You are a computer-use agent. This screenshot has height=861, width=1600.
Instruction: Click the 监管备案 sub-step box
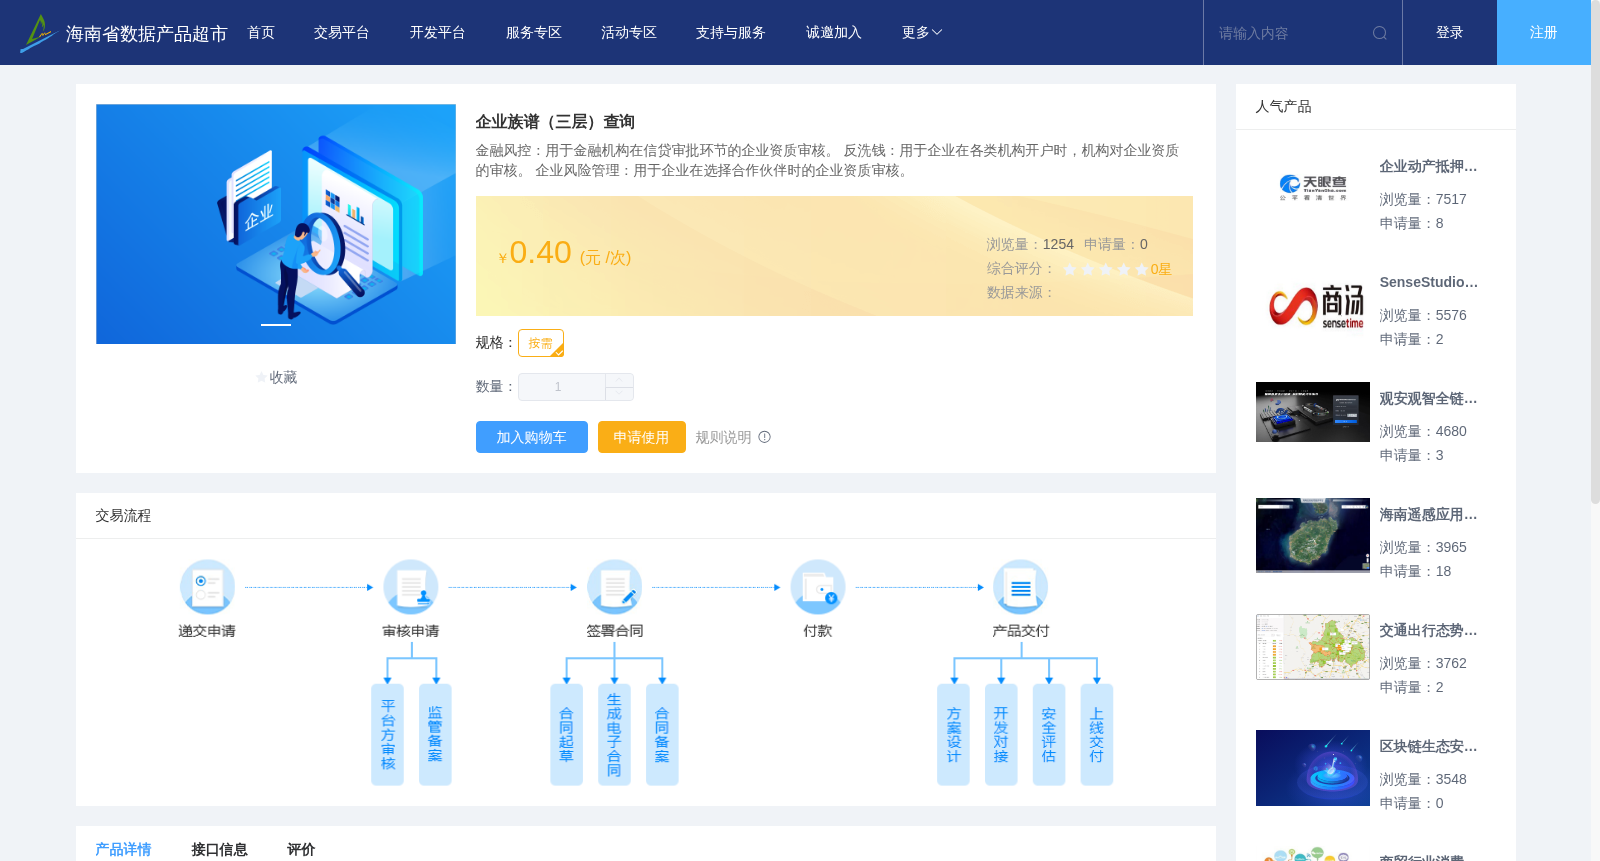point(435,735)
